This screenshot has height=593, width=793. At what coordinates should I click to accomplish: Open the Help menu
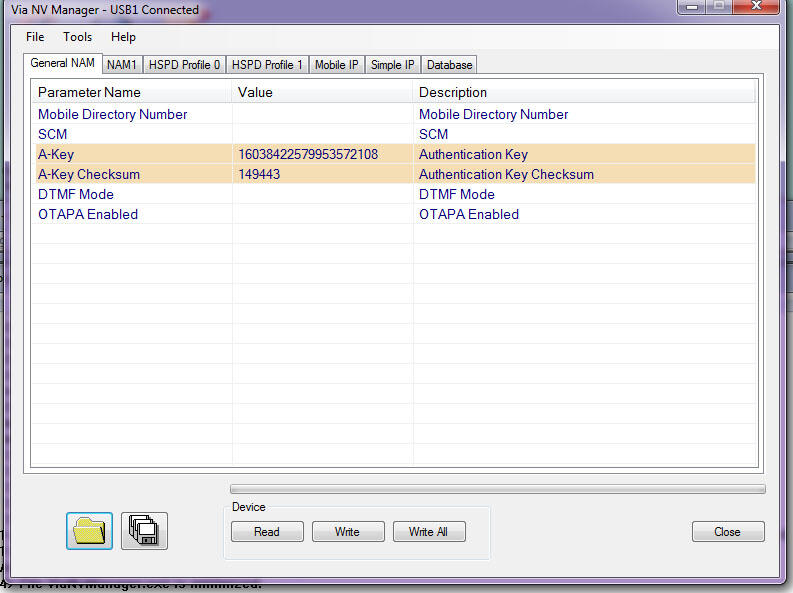pyautogui.click(x=123, y=37)
